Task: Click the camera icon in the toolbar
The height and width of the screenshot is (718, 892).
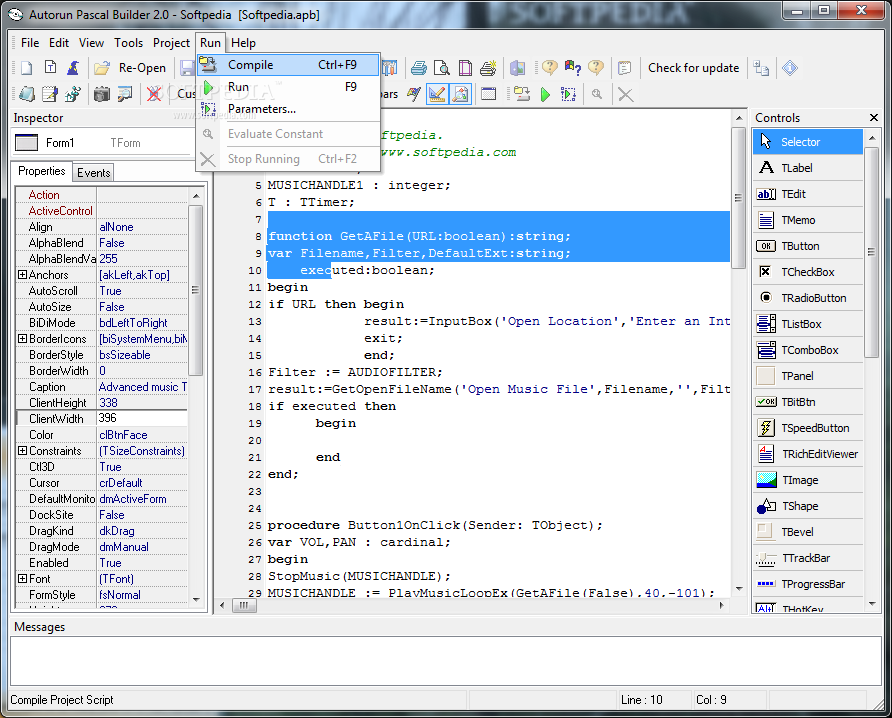Action: point(102,94)
